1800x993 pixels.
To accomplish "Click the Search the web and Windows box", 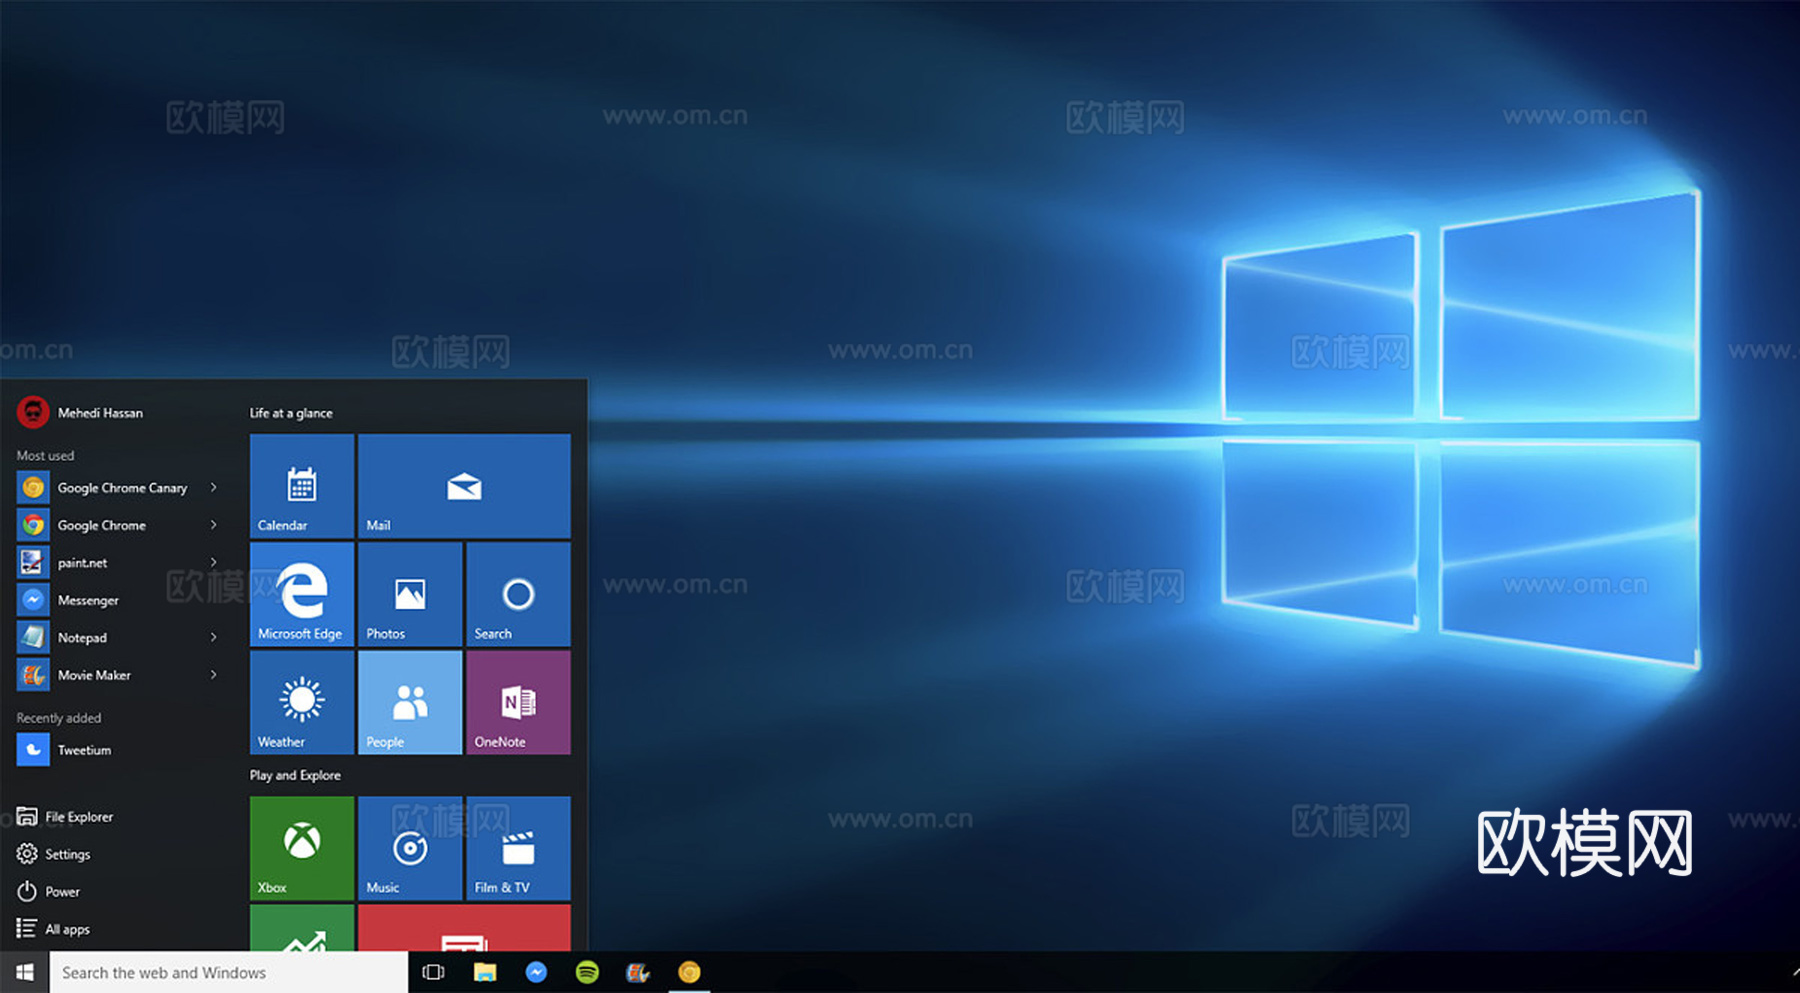I will click(228, 972).
